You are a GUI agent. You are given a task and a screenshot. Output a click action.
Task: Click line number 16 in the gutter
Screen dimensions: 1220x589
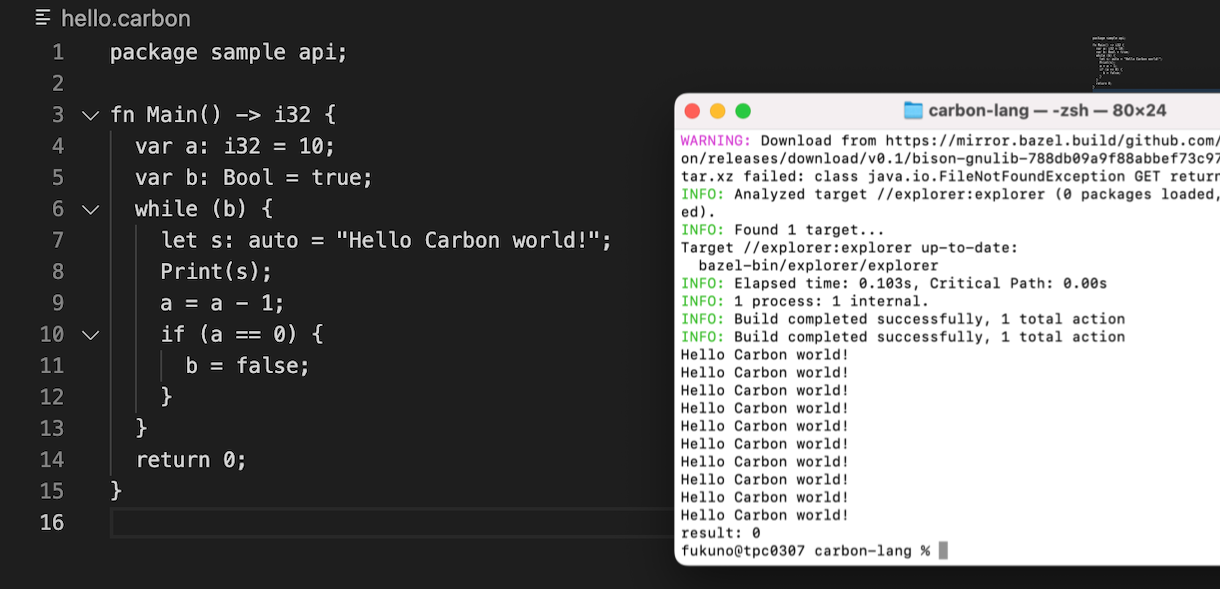[x=51, y=522]
